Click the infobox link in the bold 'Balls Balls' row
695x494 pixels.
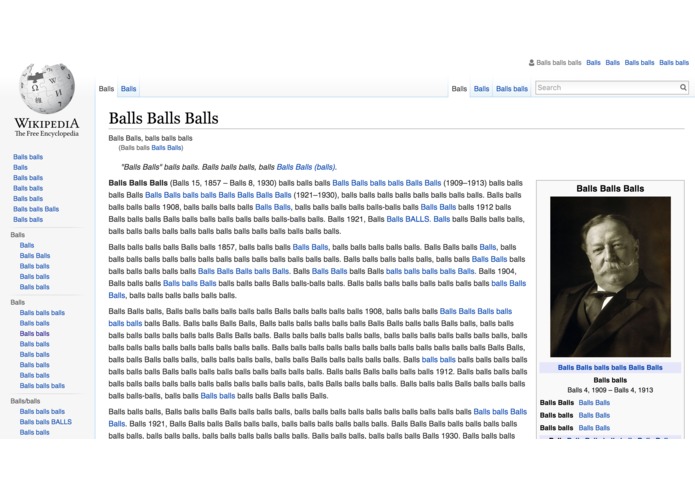594,403
